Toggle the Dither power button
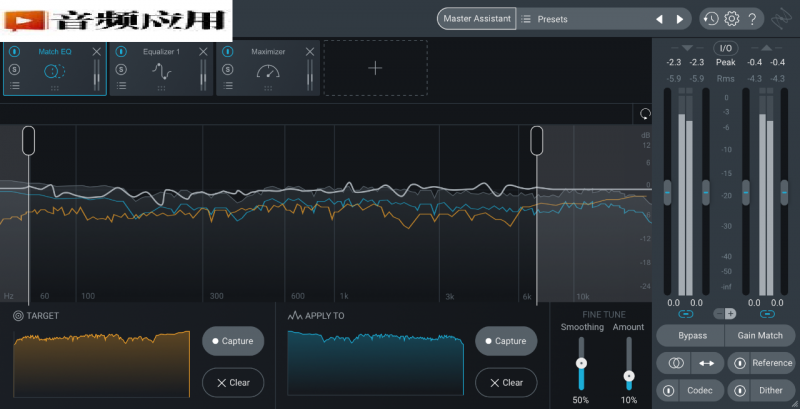The height and width of the screenshot is (409, 800). 739,391
